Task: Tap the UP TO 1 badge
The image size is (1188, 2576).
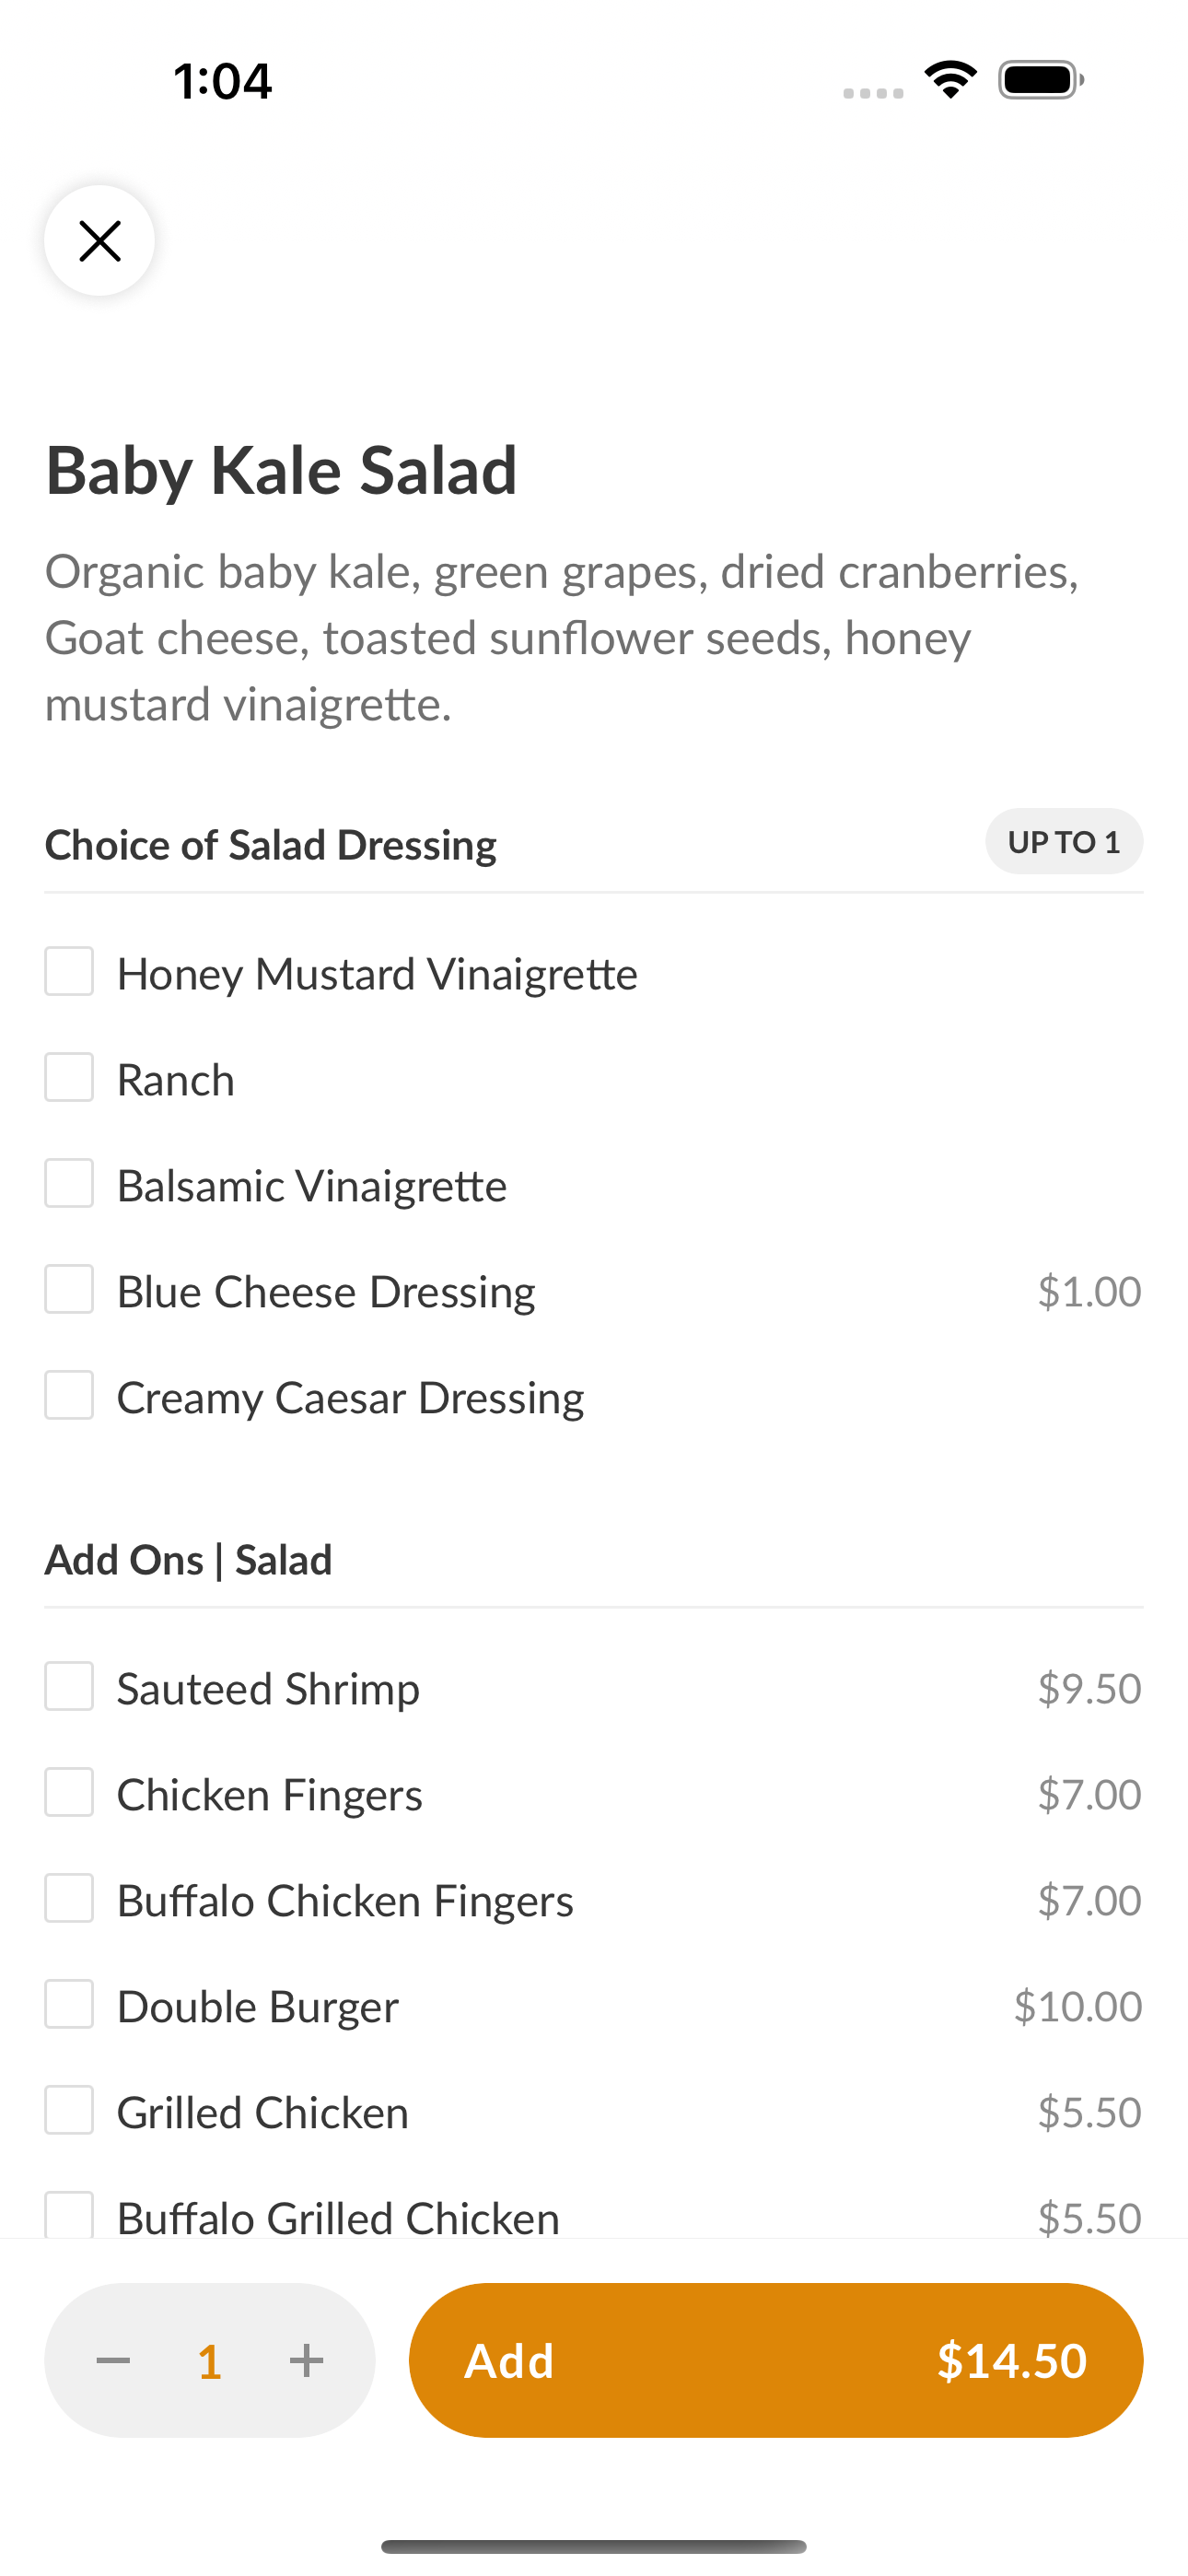Action: 1064,842
